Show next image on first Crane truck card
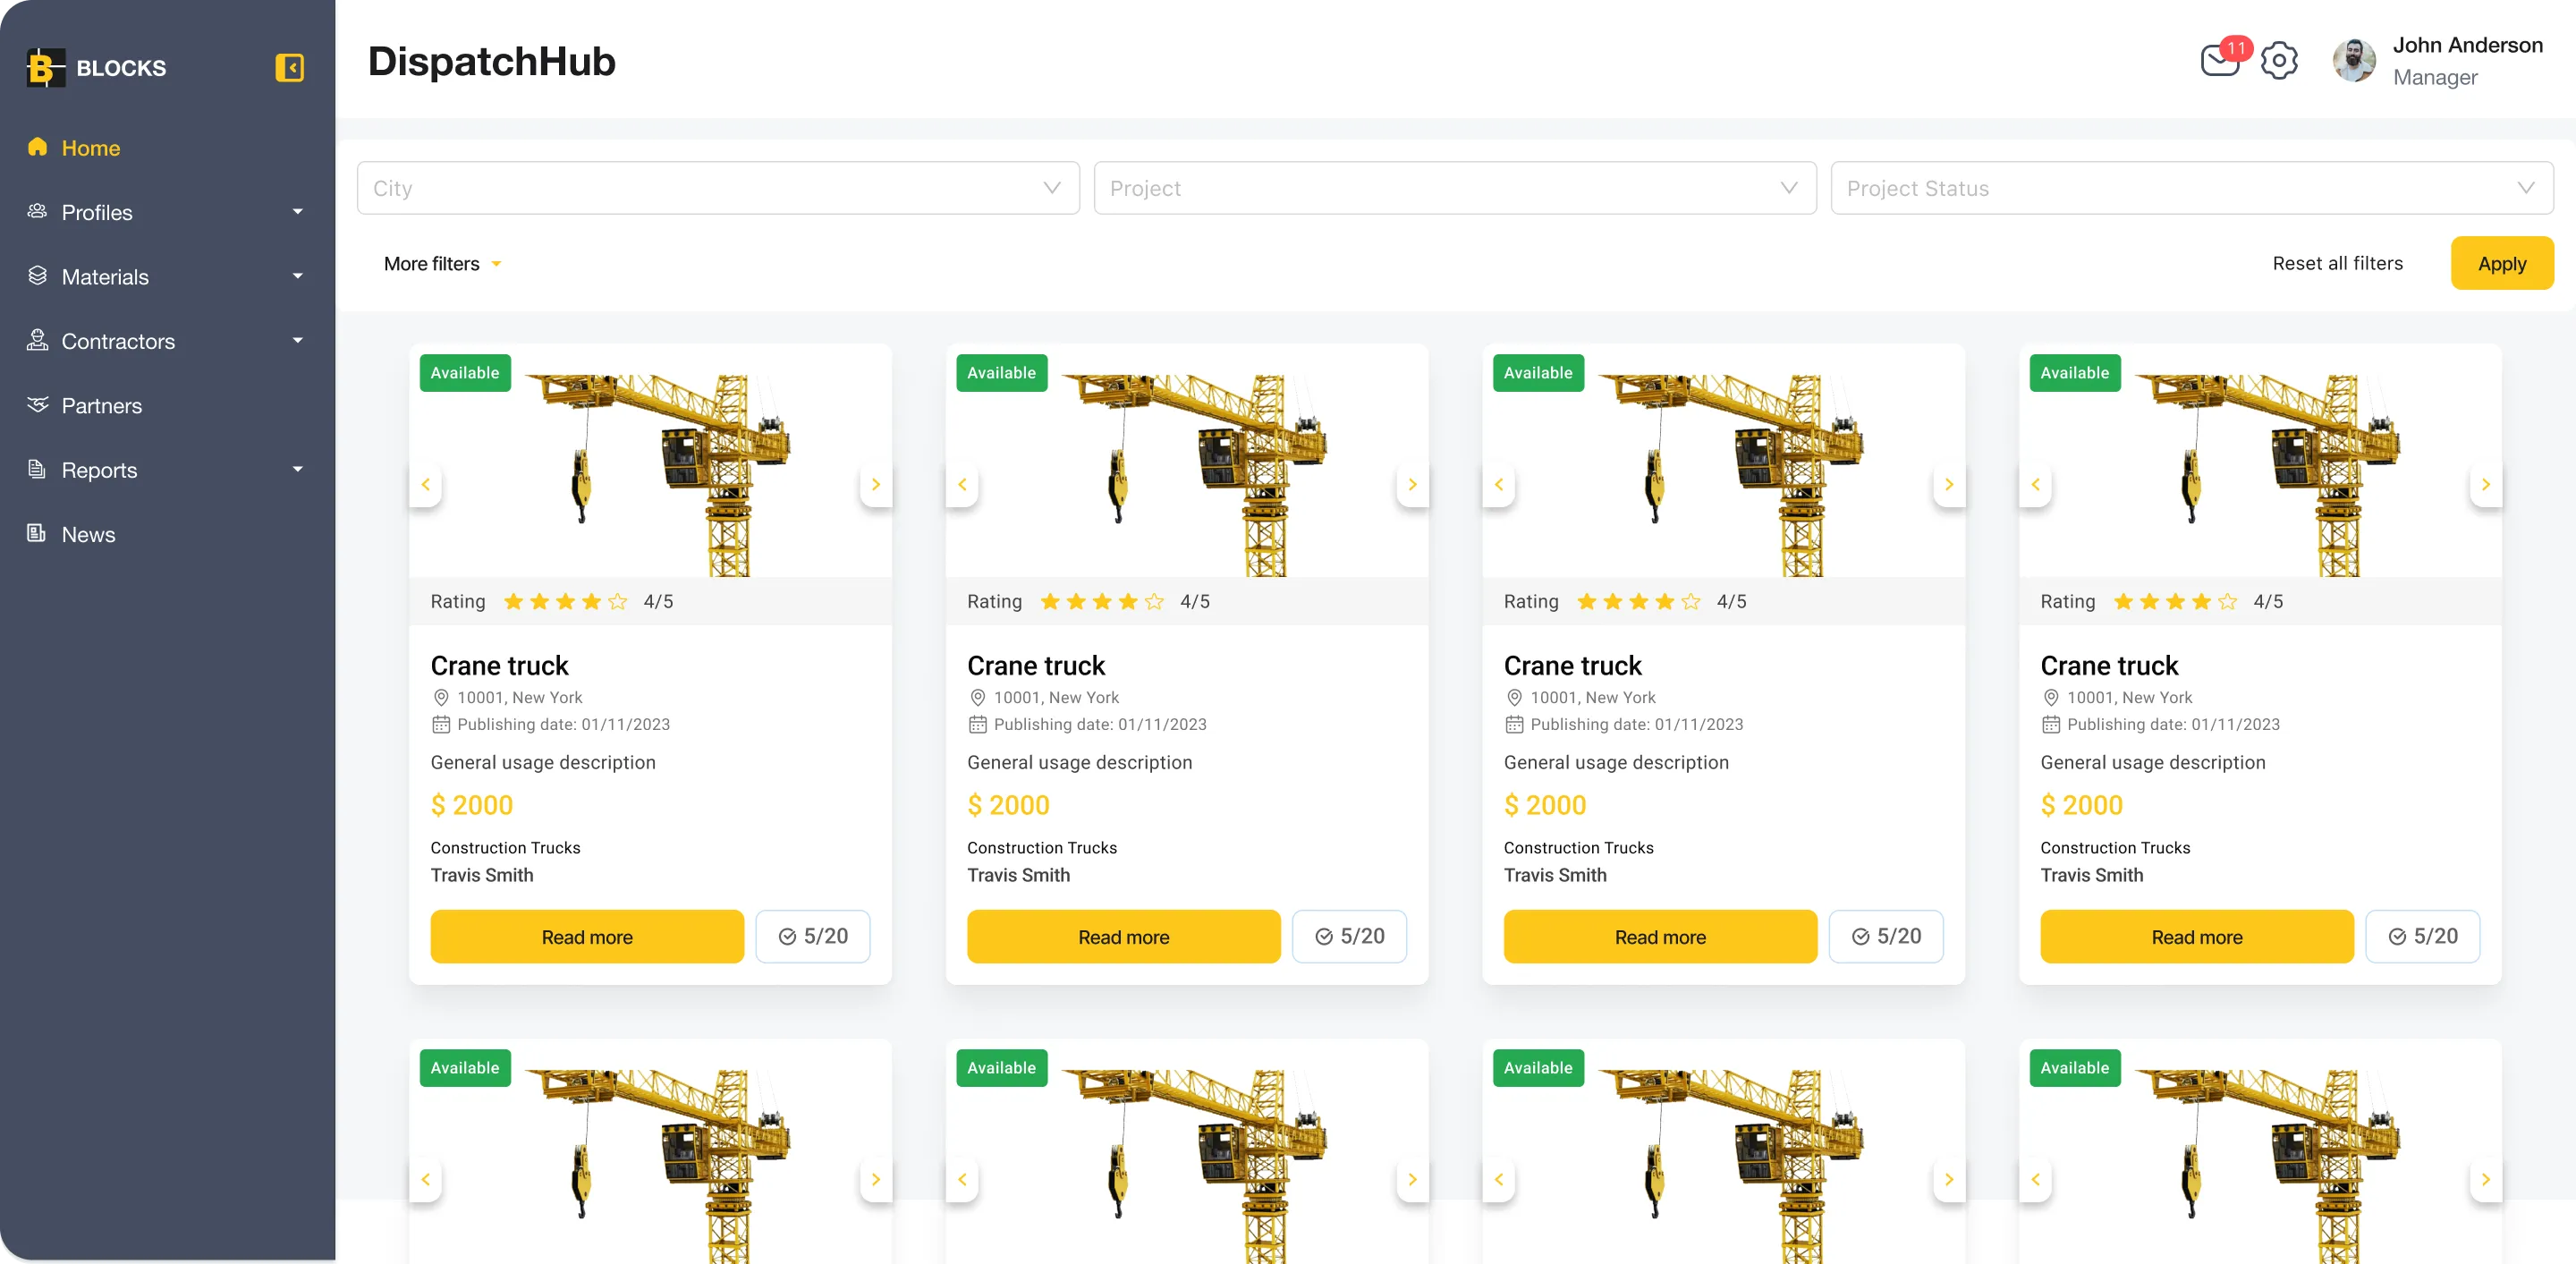This screenshot has width=2576, height=1264. (876, 484)
